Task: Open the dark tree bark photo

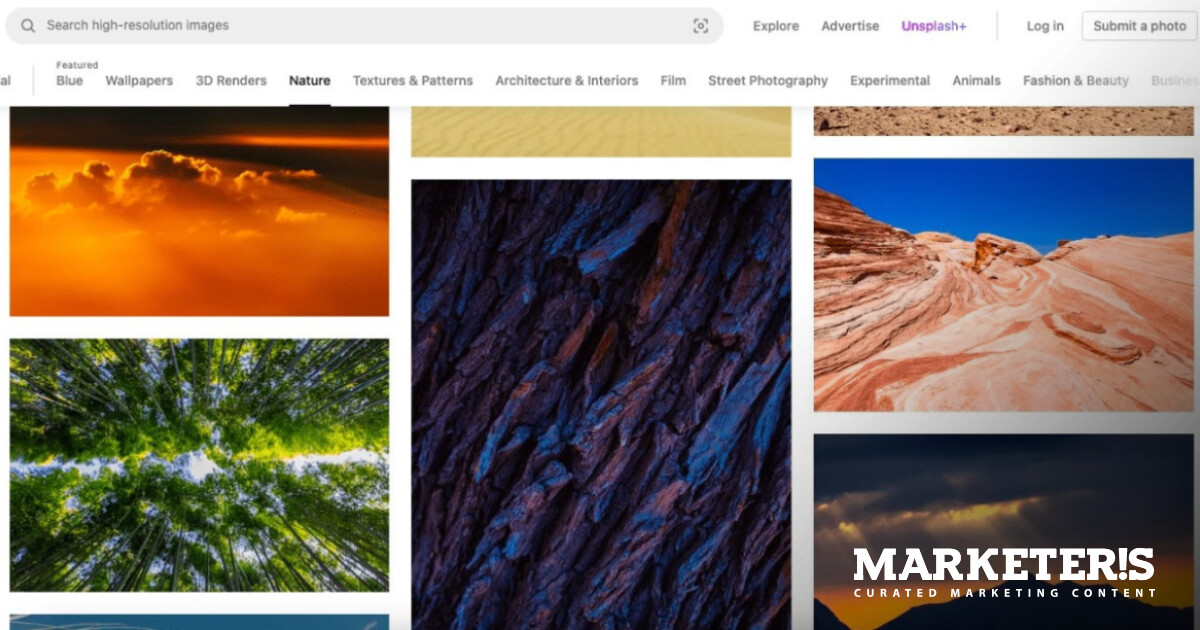Action: click(x=601, y=404)
